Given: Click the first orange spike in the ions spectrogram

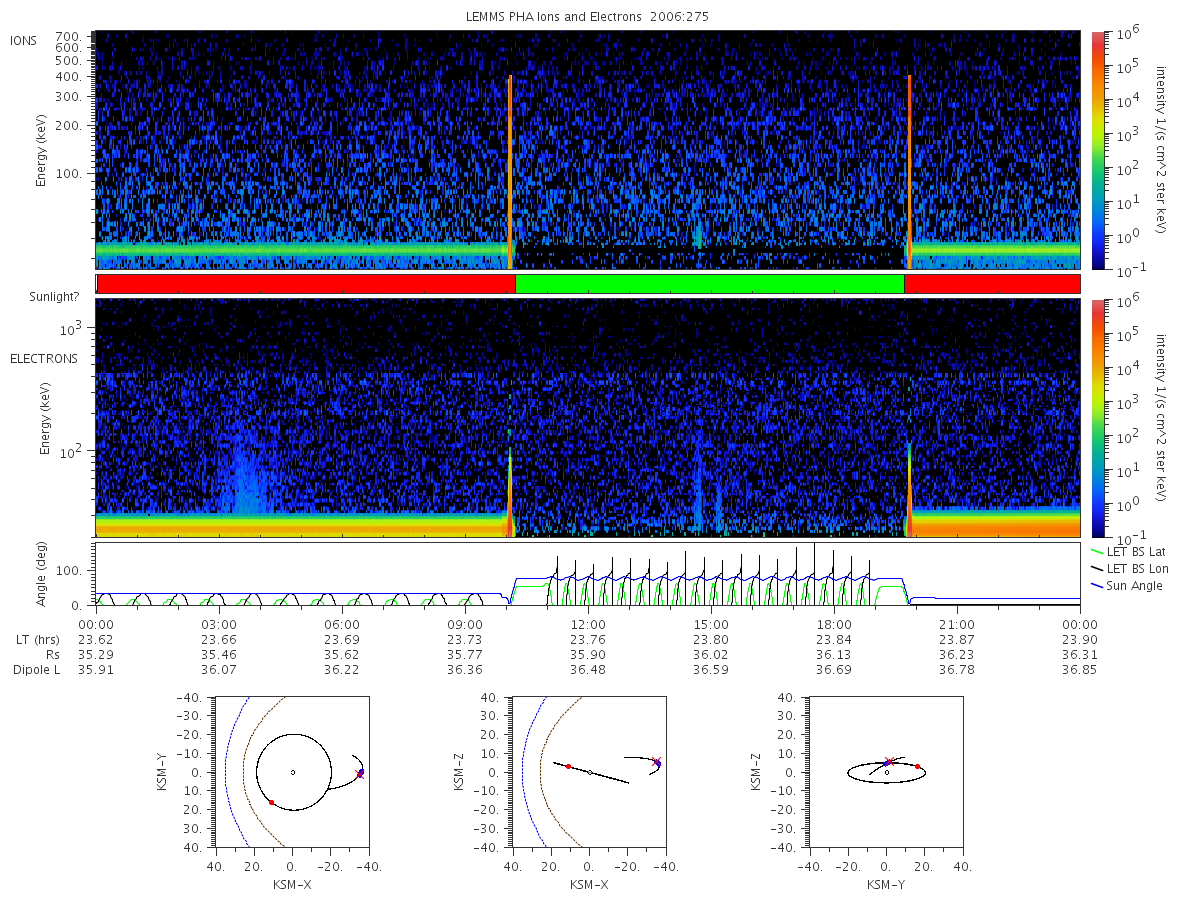Looking at the screenshot, I should [510, 170].
